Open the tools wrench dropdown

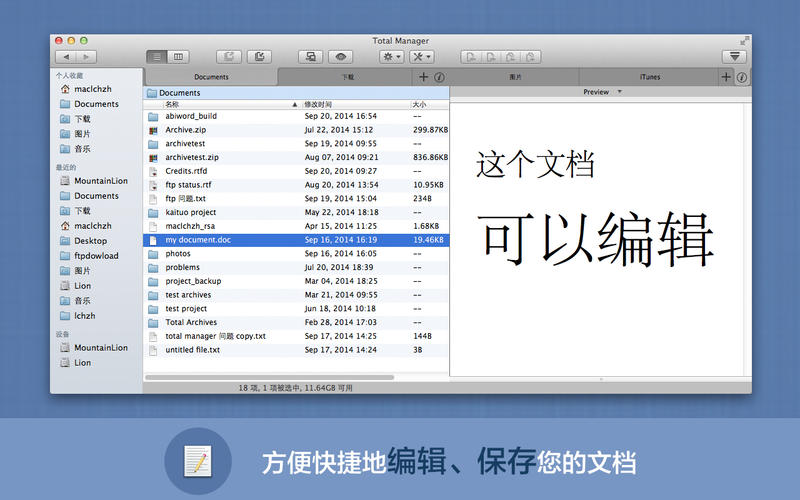point(421,57)
